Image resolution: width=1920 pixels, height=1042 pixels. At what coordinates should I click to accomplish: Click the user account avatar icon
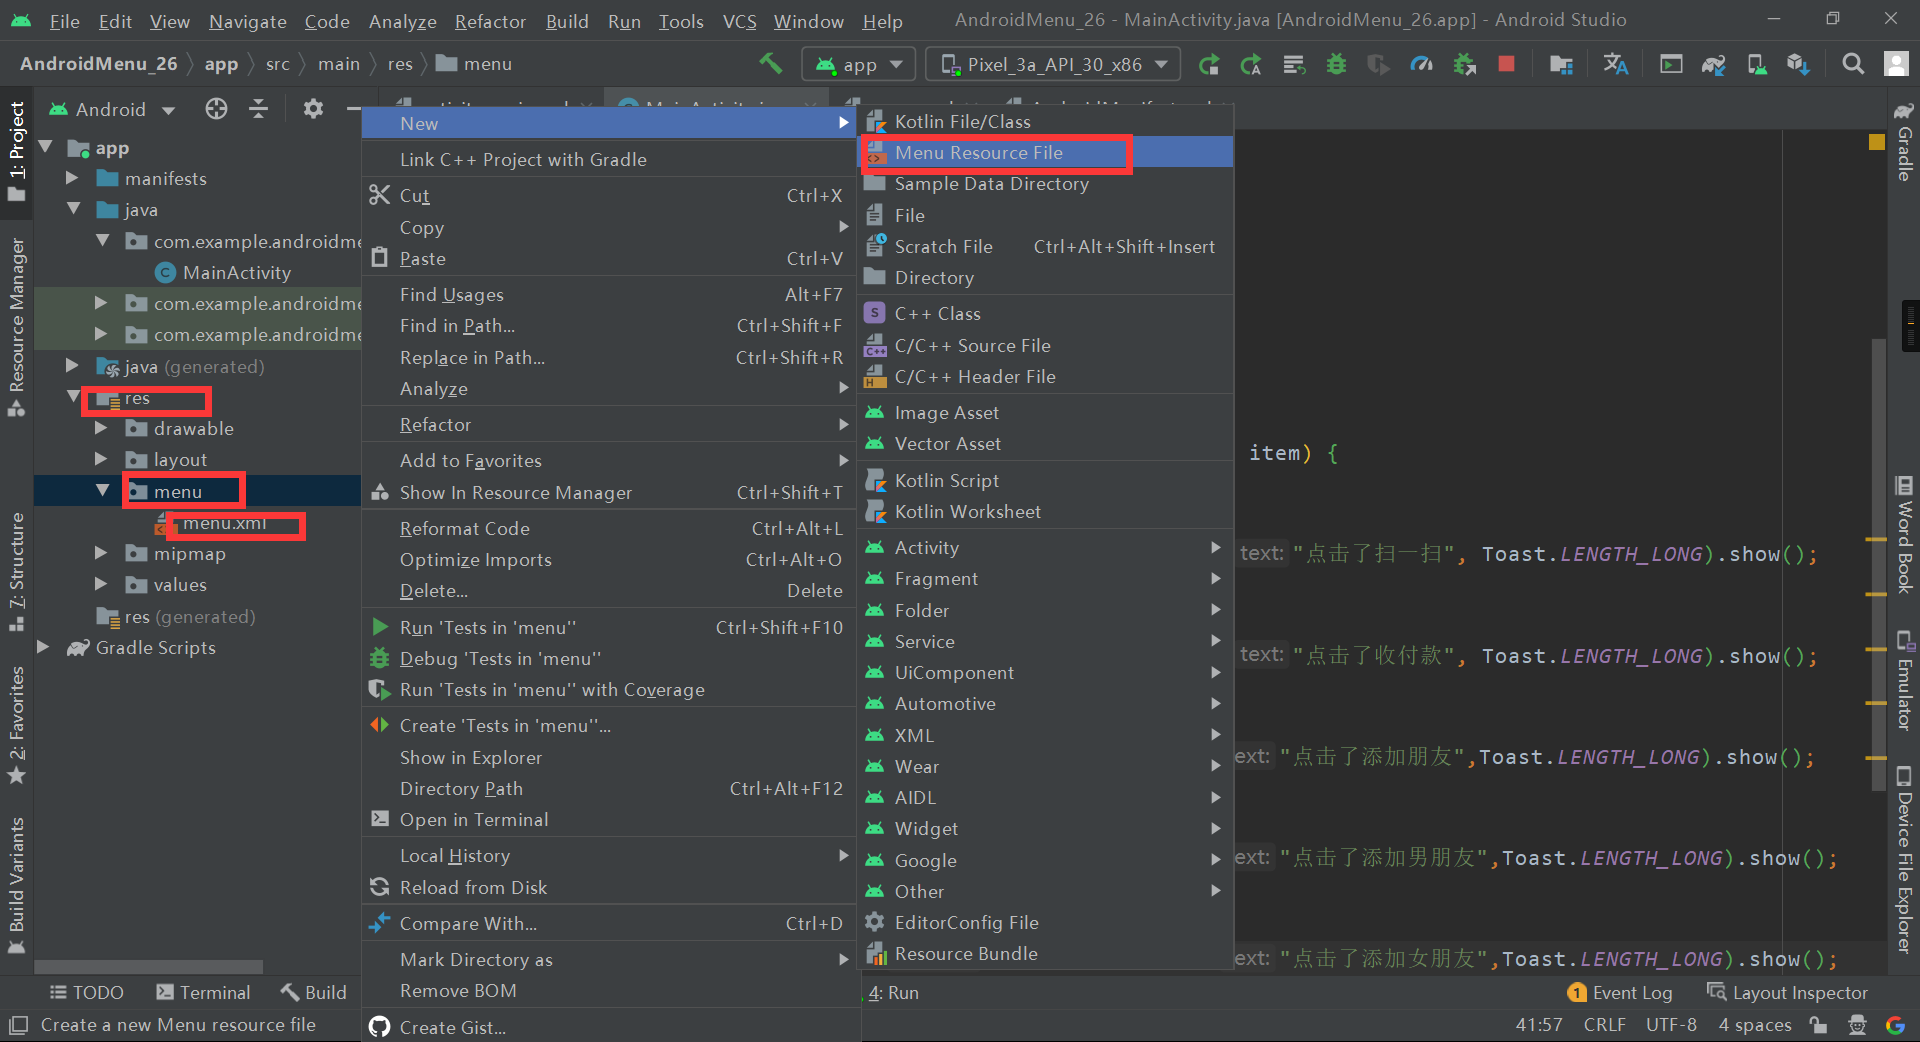tap(1896, 64)
